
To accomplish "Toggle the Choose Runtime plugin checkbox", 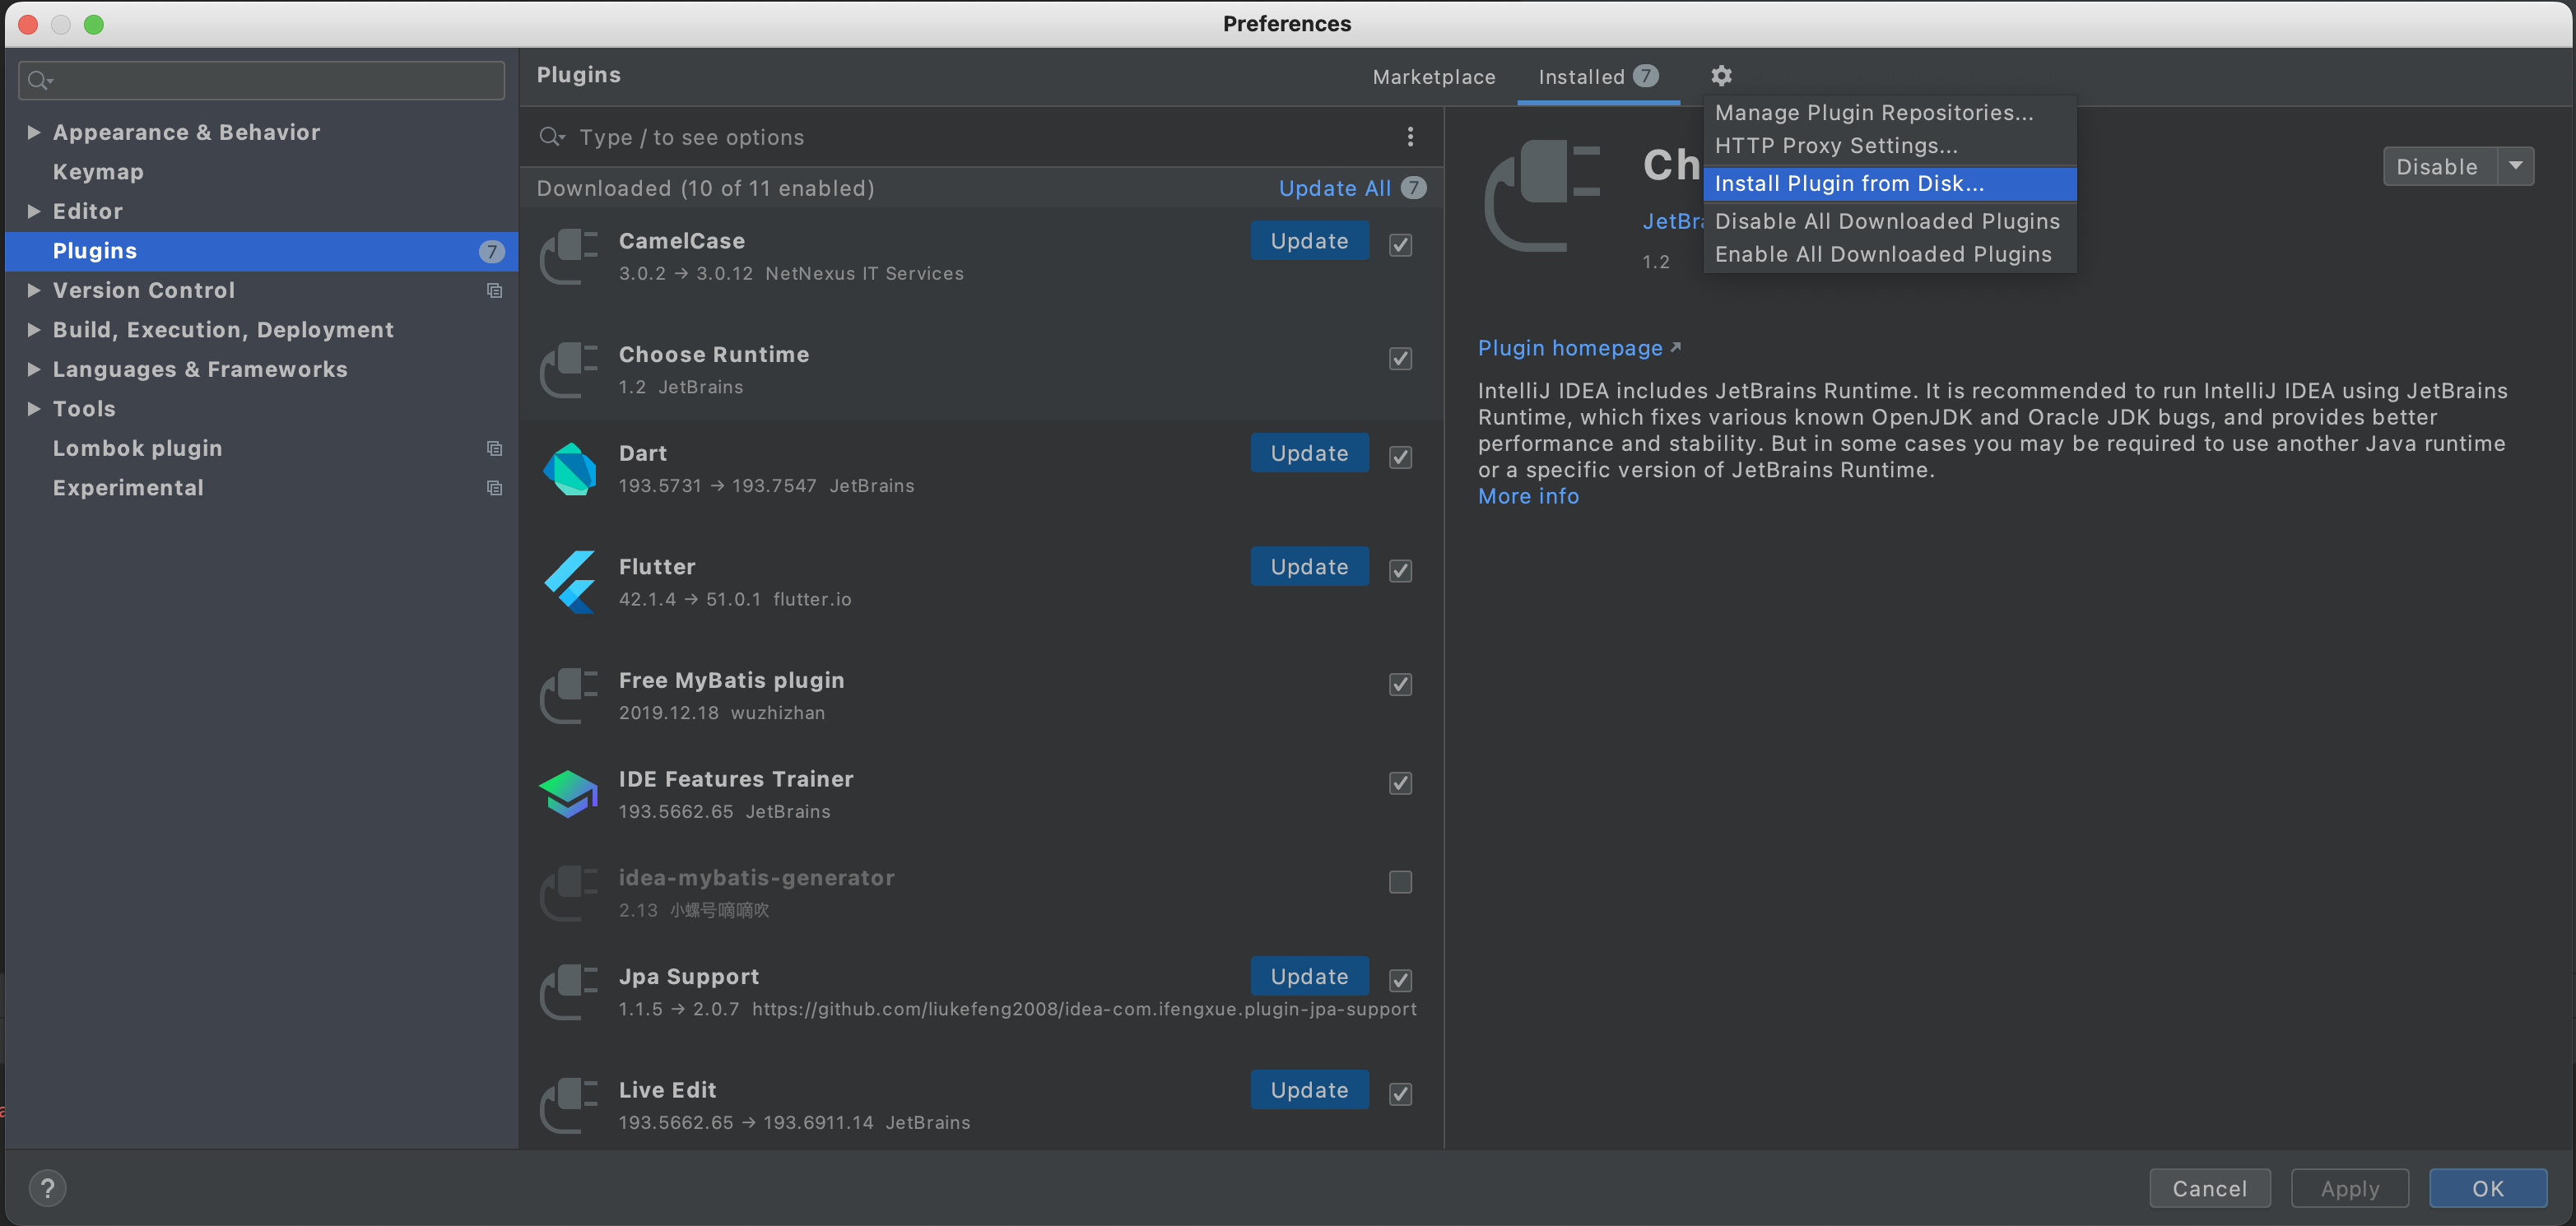I will [x=1400, y=358].
